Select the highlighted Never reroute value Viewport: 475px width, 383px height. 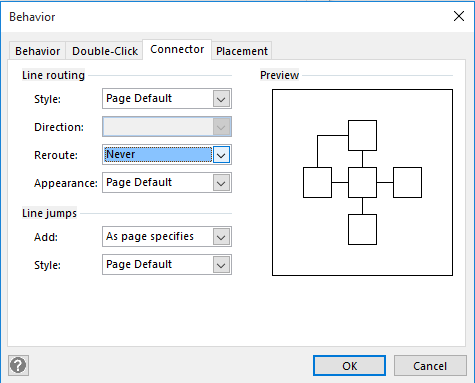coord(158,155)
